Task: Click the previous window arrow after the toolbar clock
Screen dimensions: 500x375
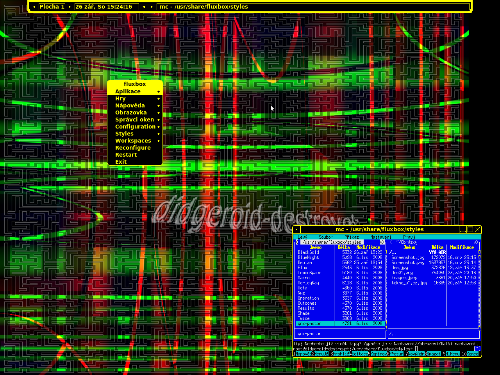Action: tap(144, 6)
